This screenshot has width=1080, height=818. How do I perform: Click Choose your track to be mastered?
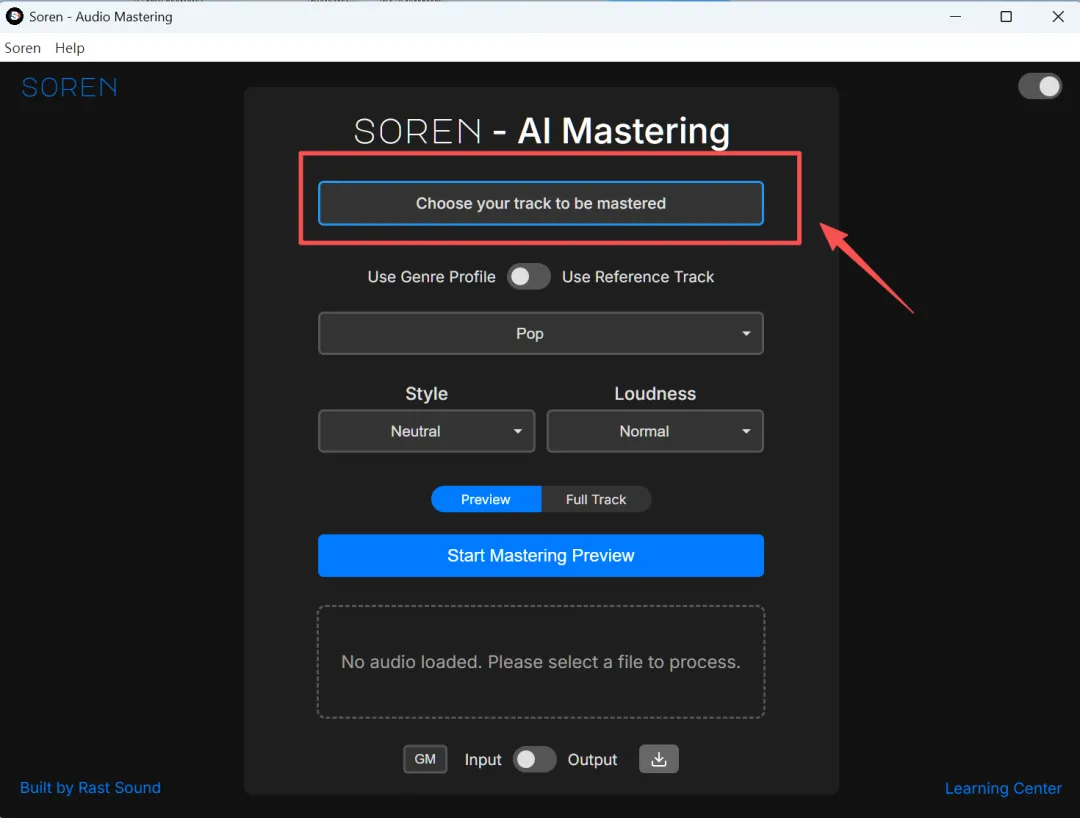pos(541,203)
